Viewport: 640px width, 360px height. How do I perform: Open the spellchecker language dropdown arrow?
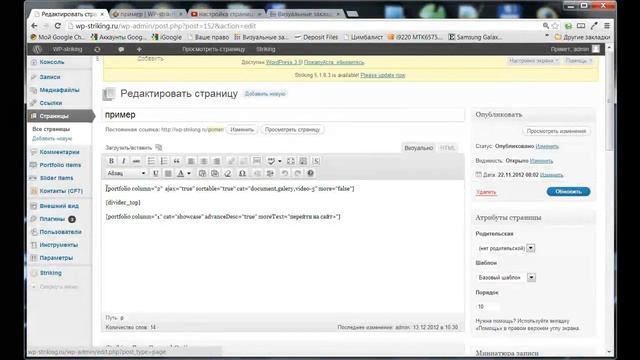[280, 161]
